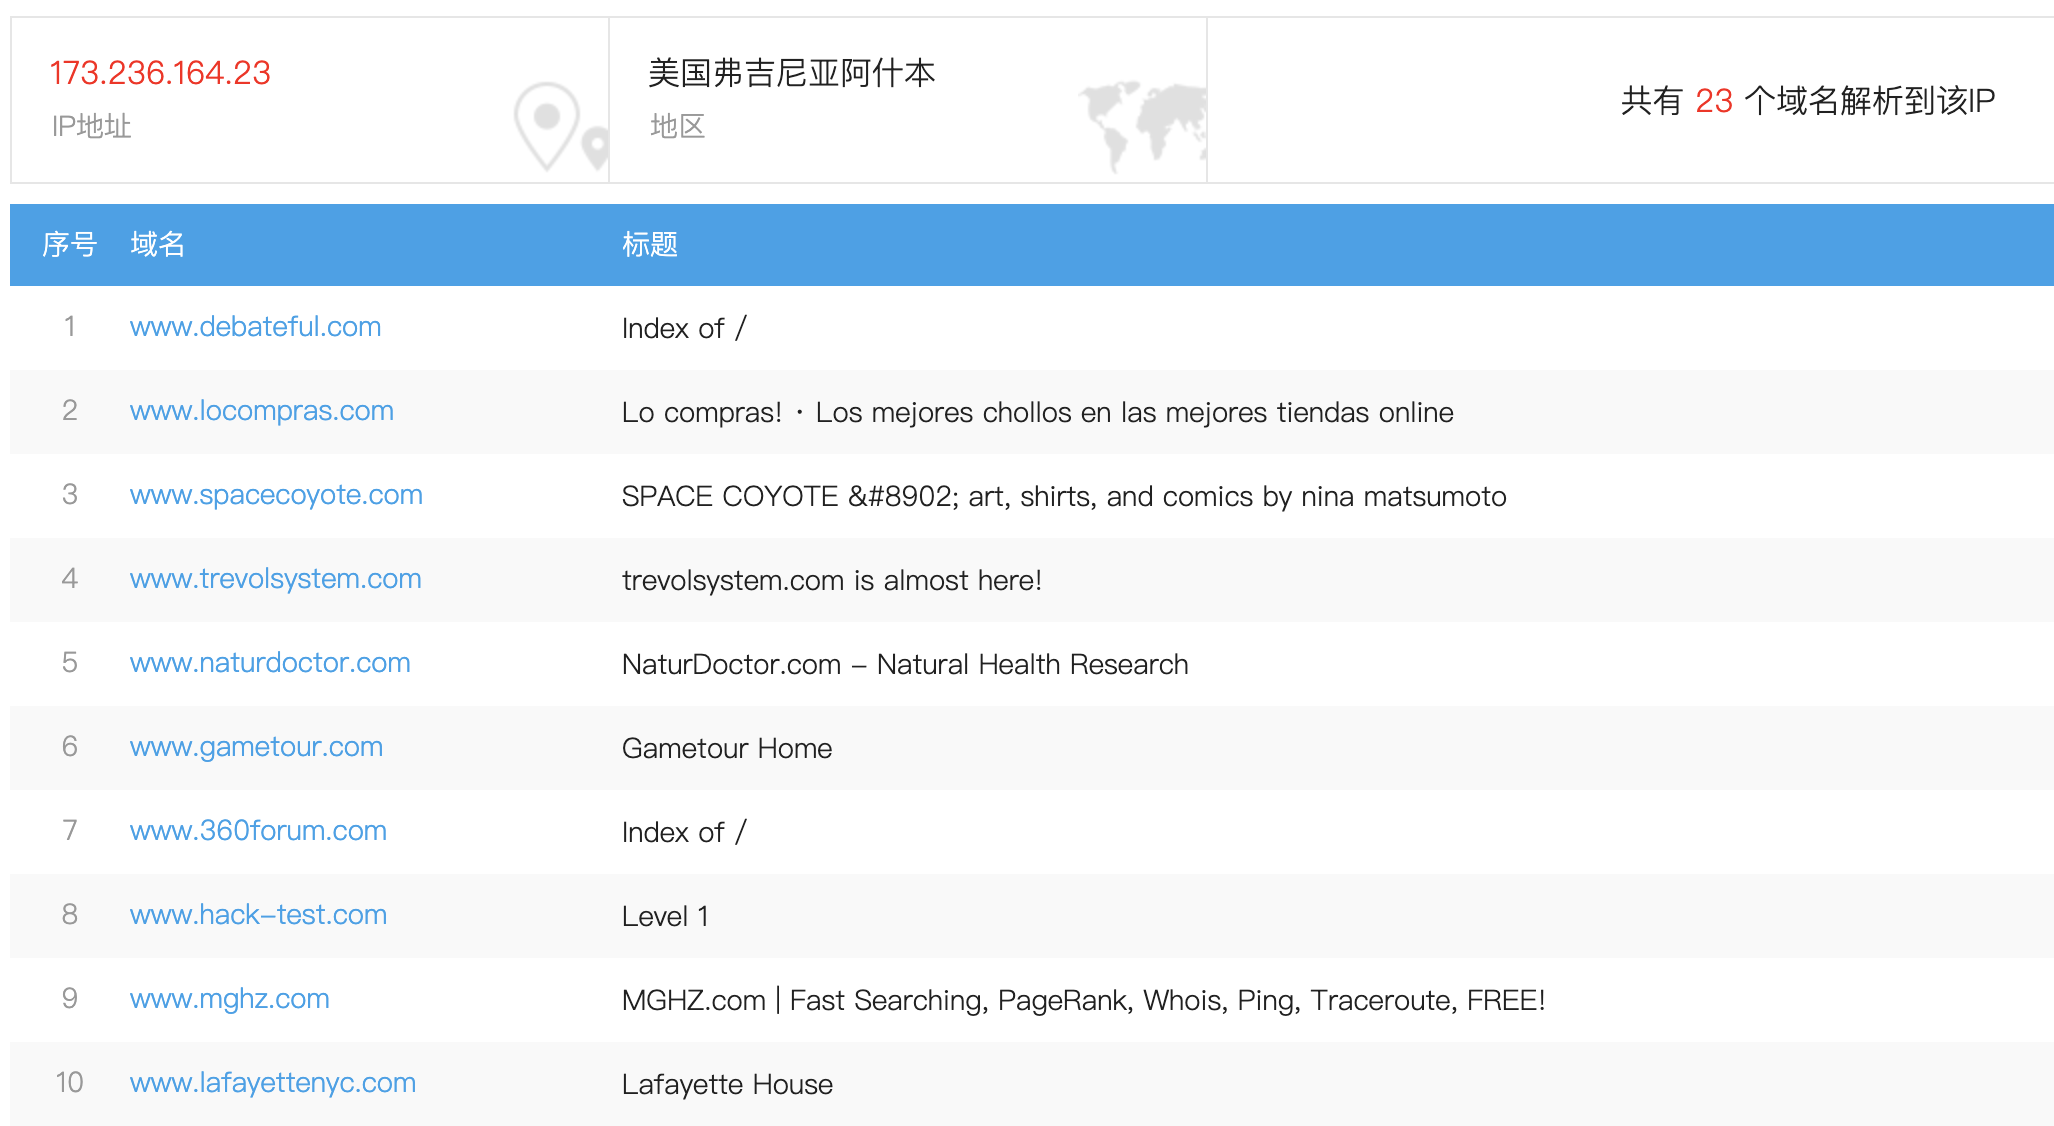The width and height of the screenshot is (2054, 1126).
Task: Visit www.360forum.com link
Action: [x=258, y=831]
